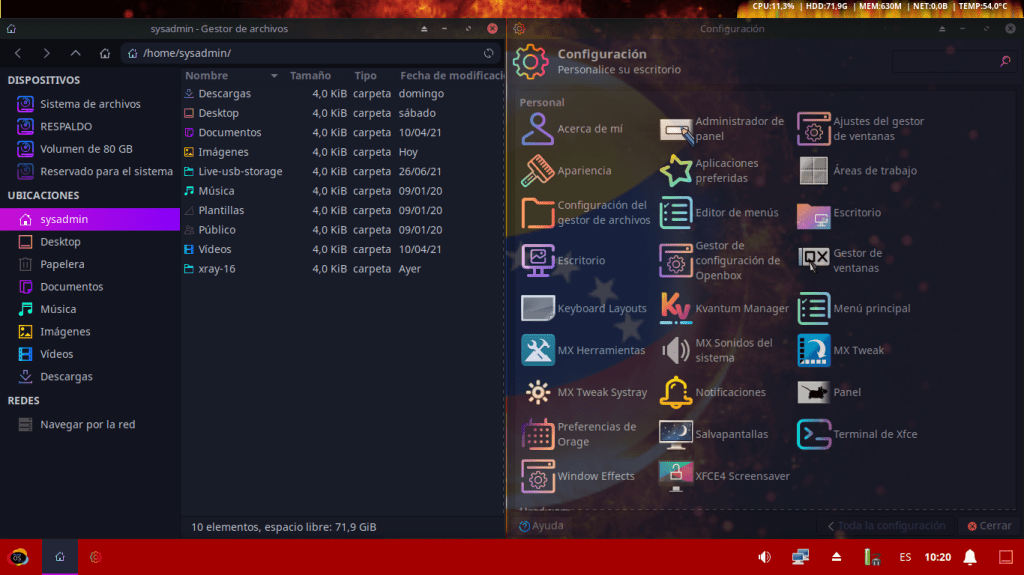This screenshot has height=575, width=1024.
Task: Open Notificaciones bell icon in settings
Action: [676, 392]
